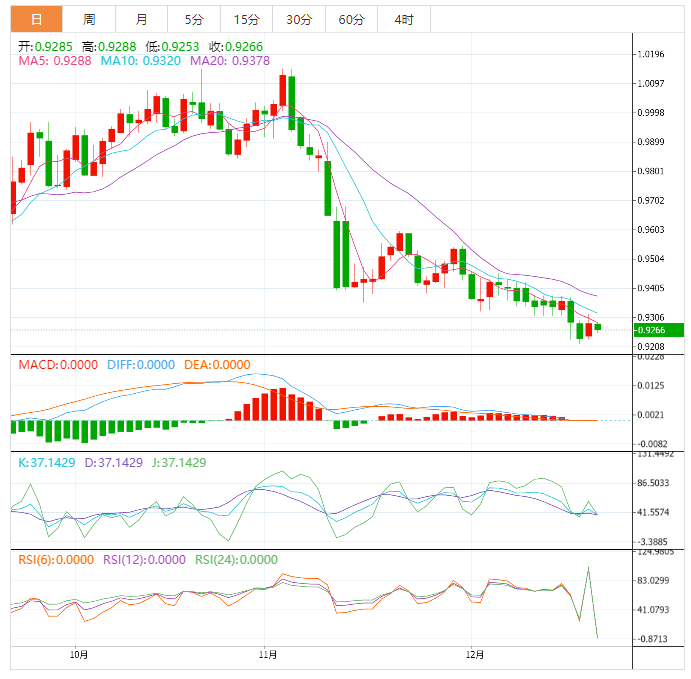The image size is (691, 679).
Task: Click the 0.9306 price axis label
Action: click(651, 317)
